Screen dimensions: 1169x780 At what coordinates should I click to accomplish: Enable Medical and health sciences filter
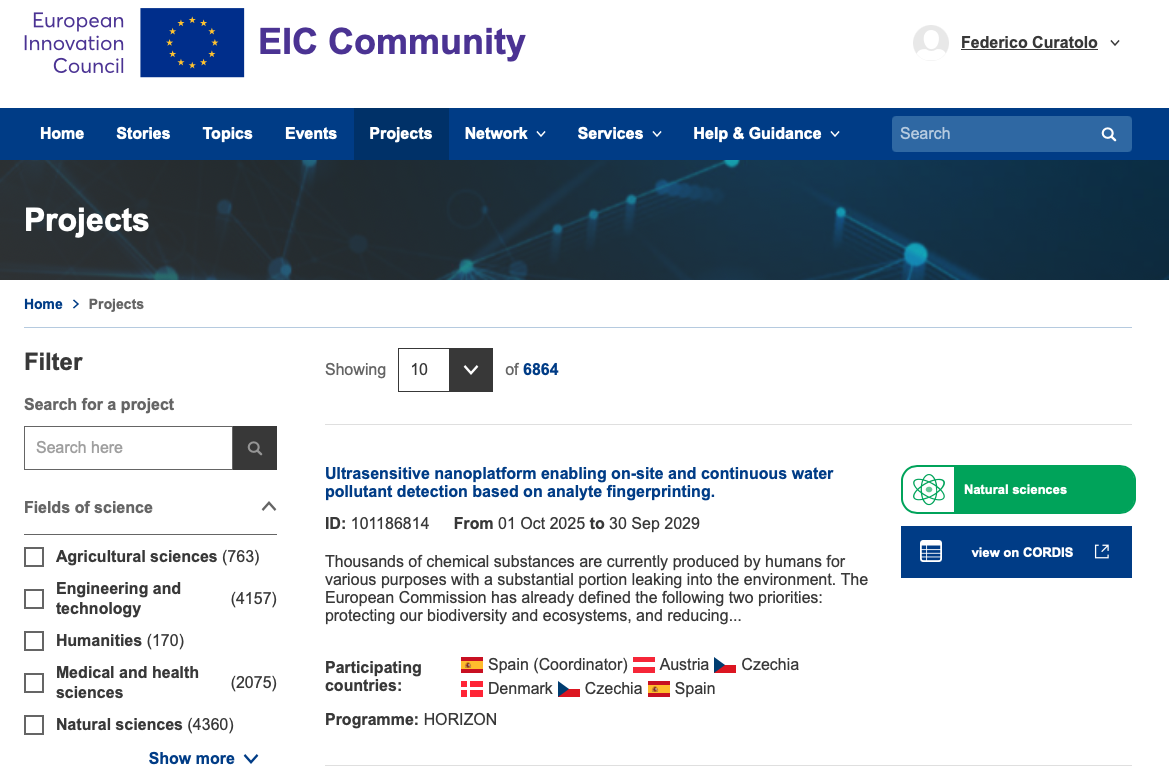tap(34, 683)
